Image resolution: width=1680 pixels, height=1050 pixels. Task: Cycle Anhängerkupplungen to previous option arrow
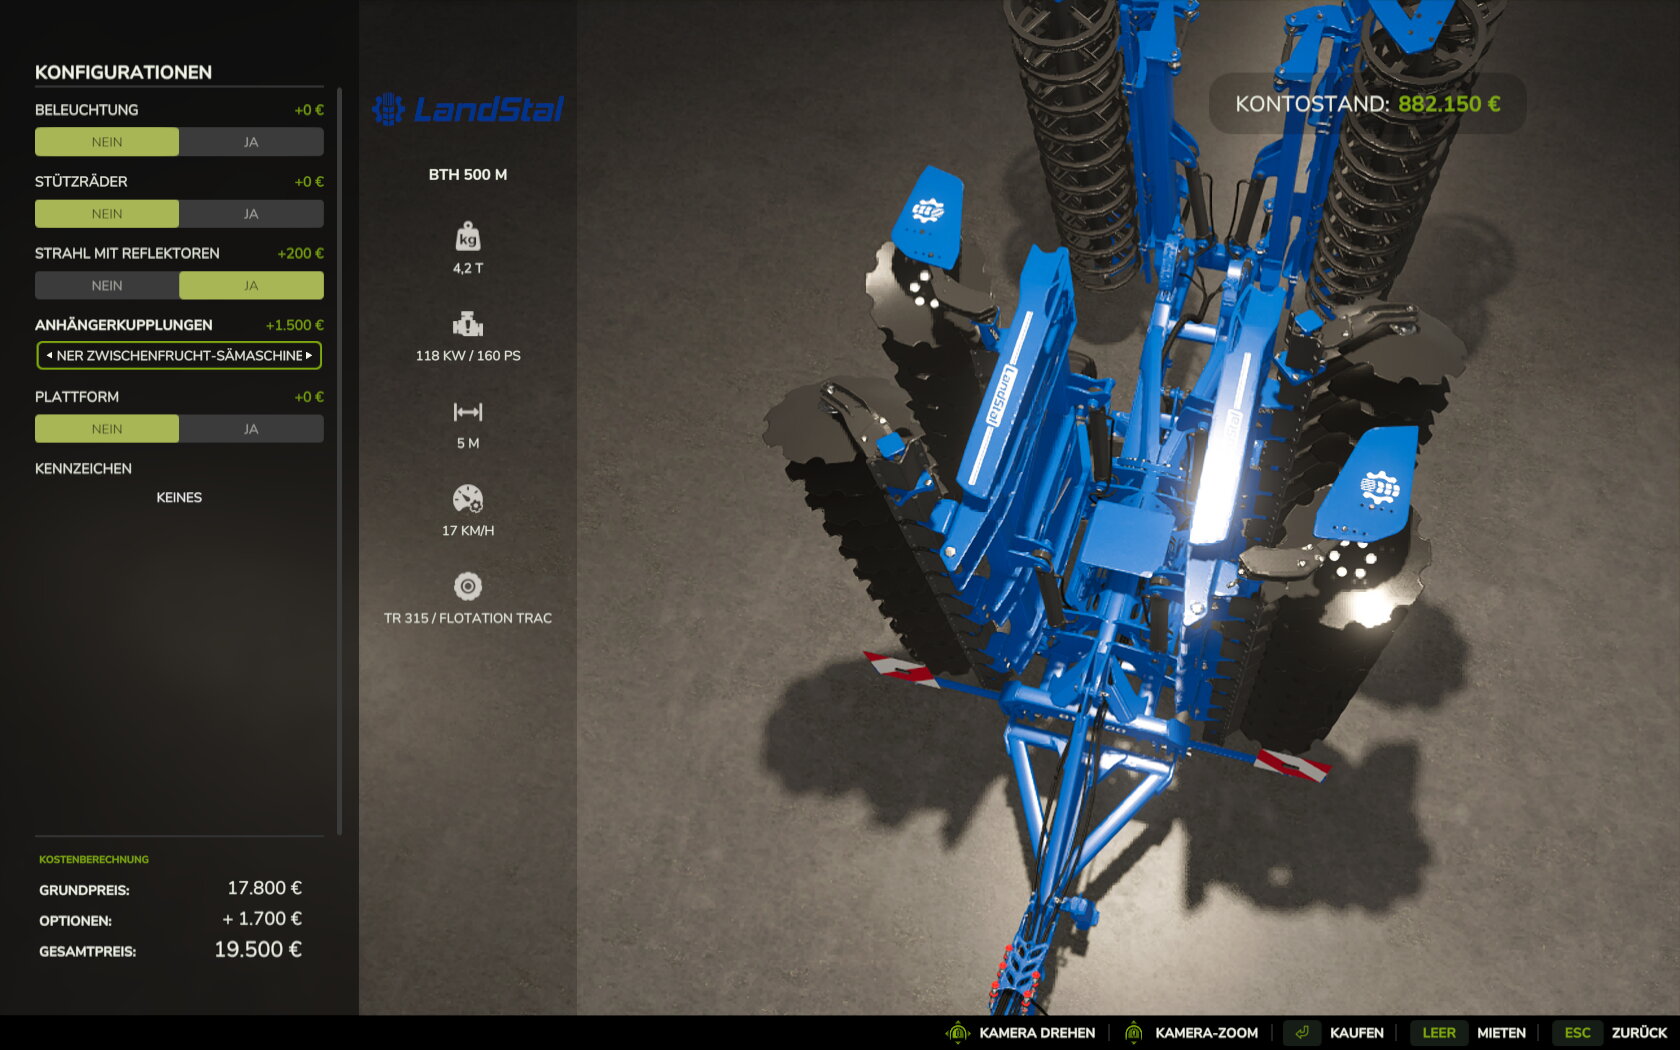pyautogui.click(x=49, y=355)
